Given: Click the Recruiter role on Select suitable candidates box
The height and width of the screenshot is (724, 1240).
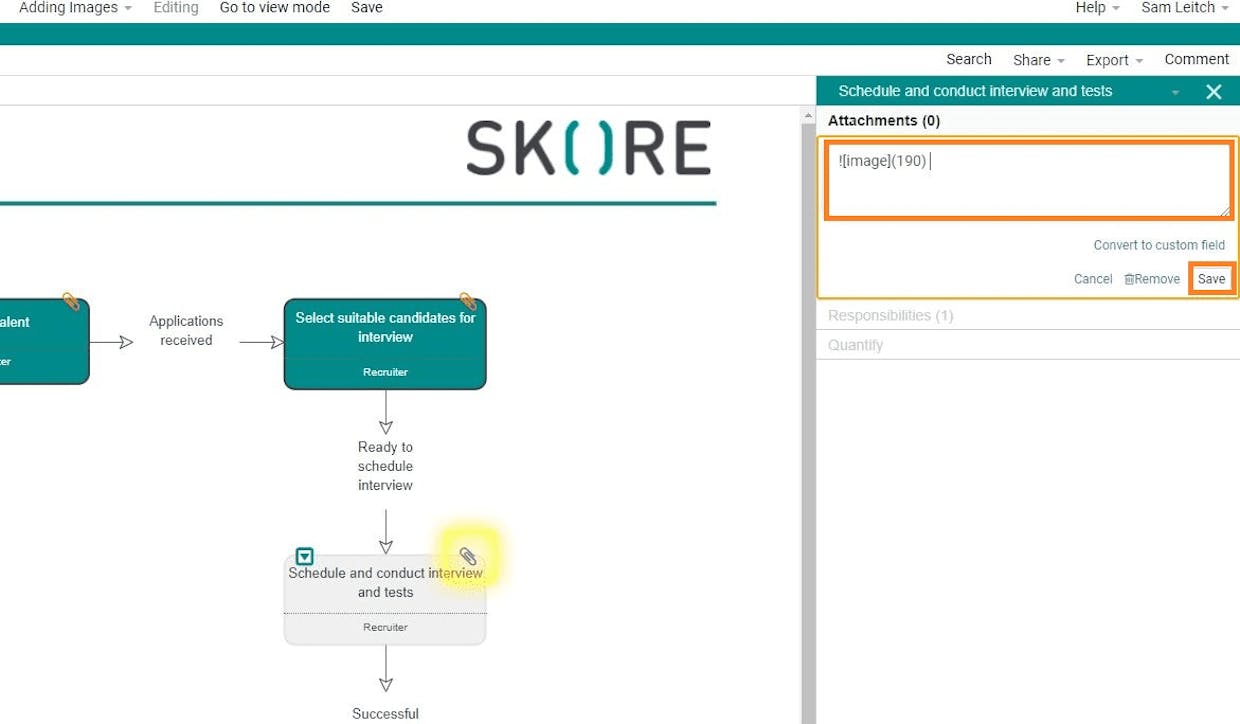Looking at the screenshot, I should pos(385,372).
